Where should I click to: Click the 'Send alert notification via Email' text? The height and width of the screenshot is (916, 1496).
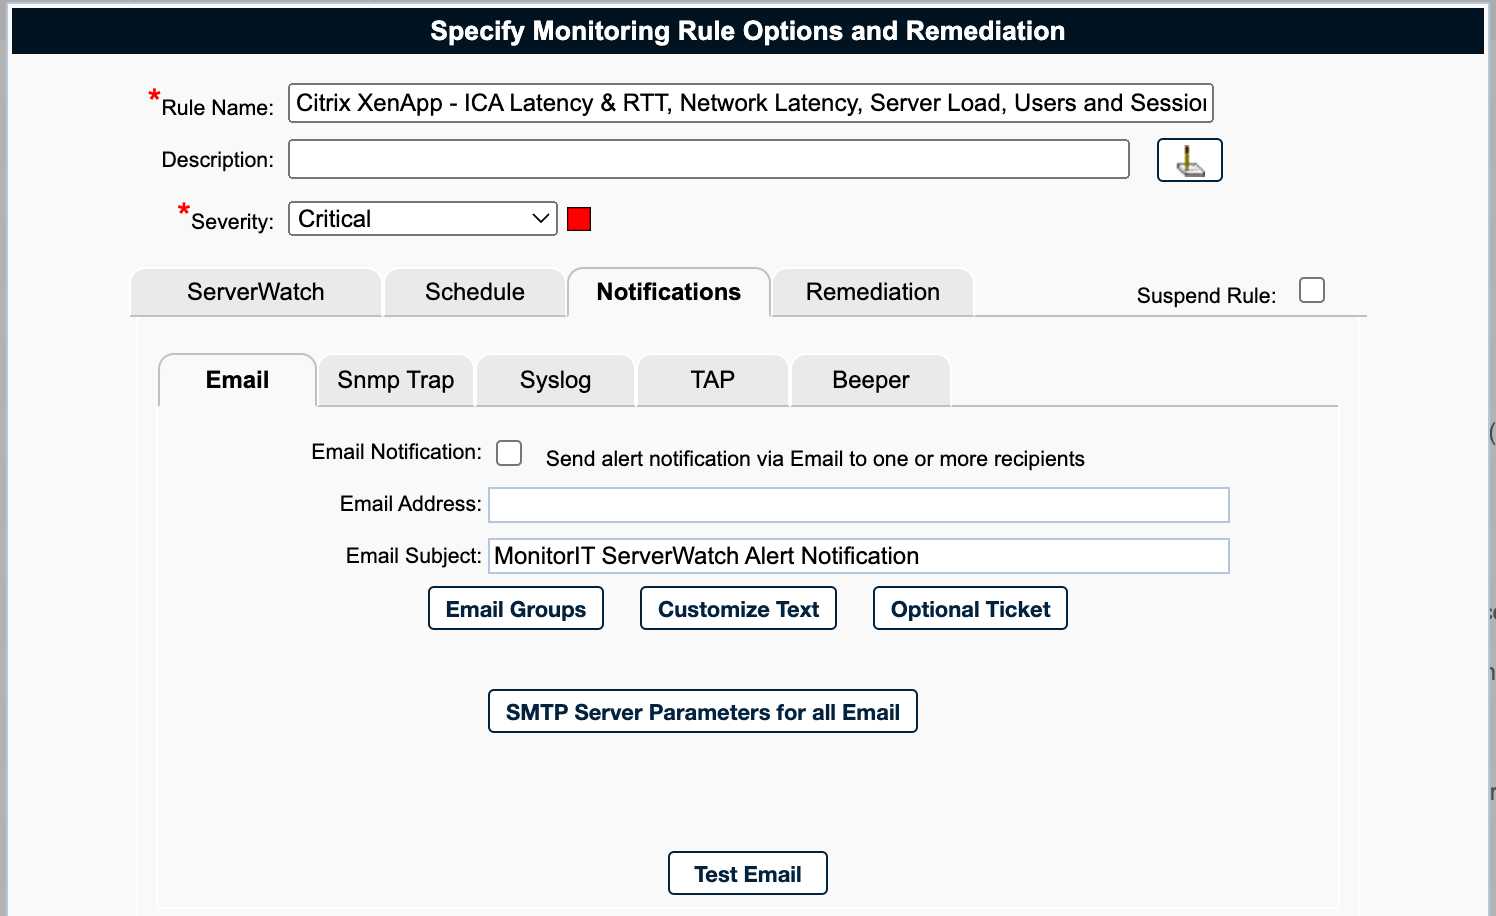pos(815,459)
